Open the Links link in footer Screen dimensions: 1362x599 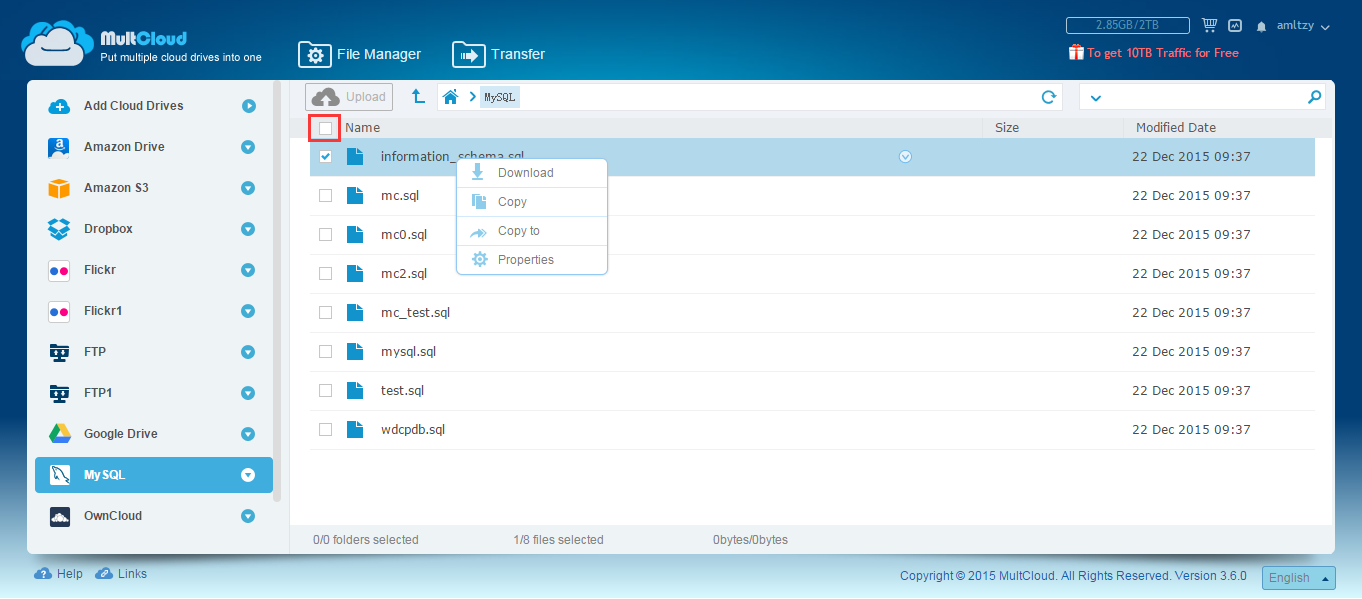click(121, 574)
